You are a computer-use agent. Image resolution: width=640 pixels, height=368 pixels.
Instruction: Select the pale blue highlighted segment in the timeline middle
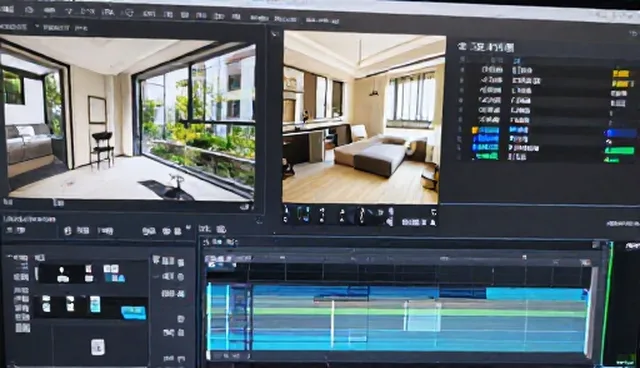[x=423, y=316]
